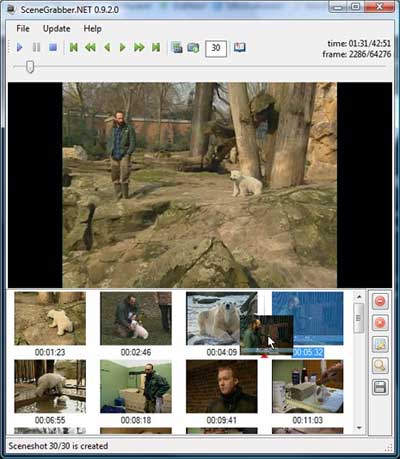Open the preview sheet icon after the count field
This screenshot has width=400, height=459.
point(240,47)
